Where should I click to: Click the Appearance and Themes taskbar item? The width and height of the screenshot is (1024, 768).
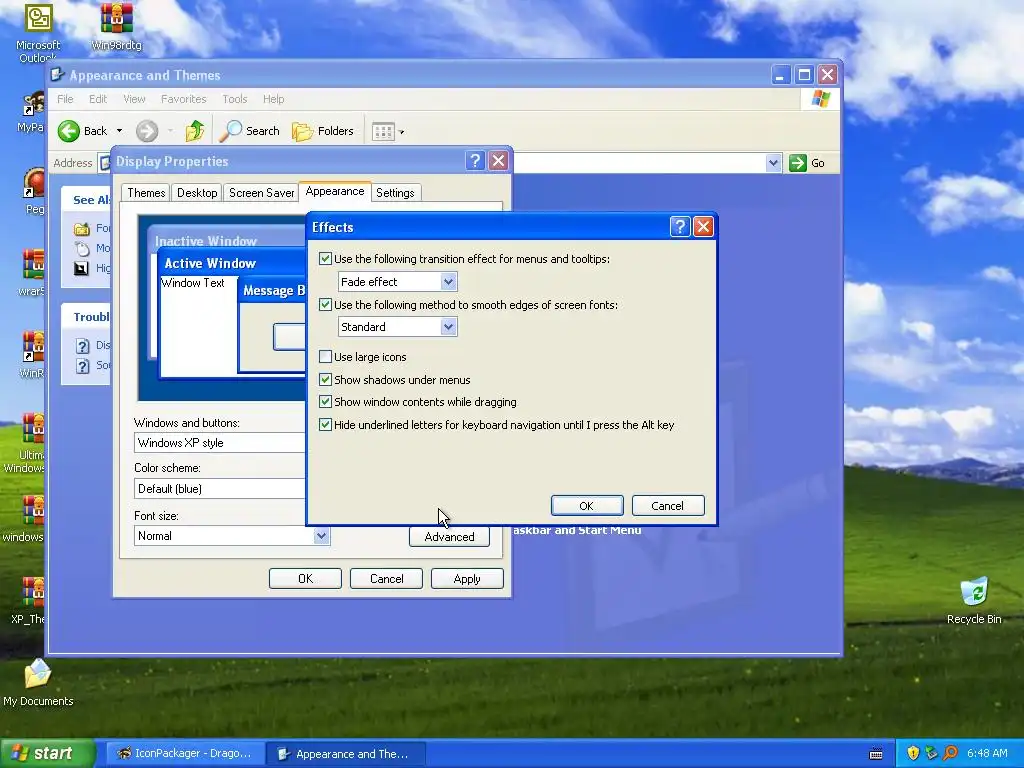coord(346,754)
